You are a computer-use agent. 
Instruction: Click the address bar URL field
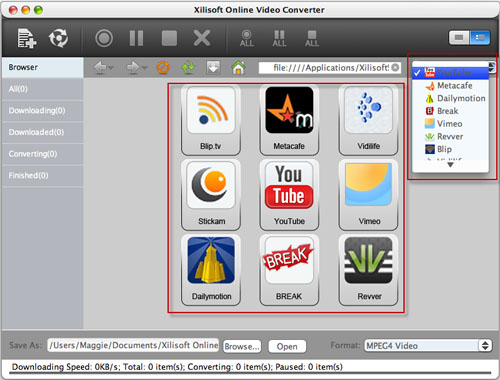(x=329, y=68)
